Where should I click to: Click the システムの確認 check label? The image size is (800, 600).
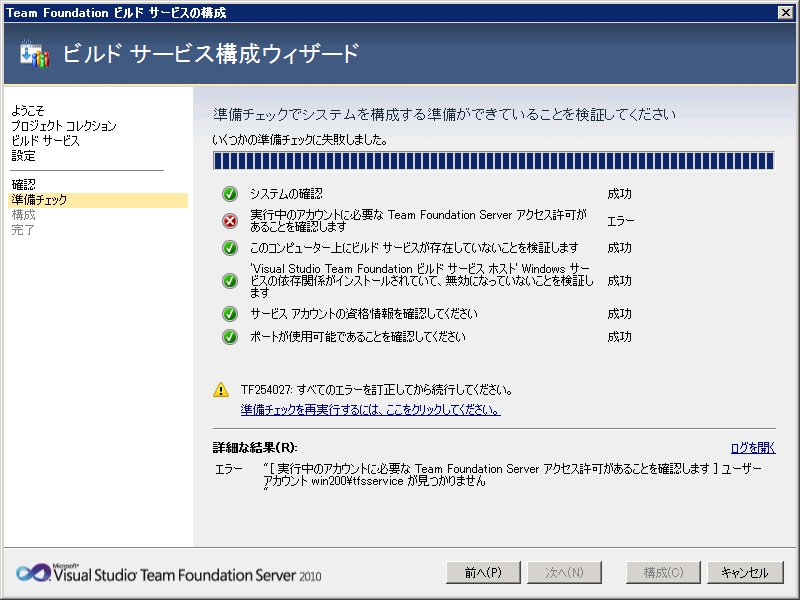tap(286, 194)
